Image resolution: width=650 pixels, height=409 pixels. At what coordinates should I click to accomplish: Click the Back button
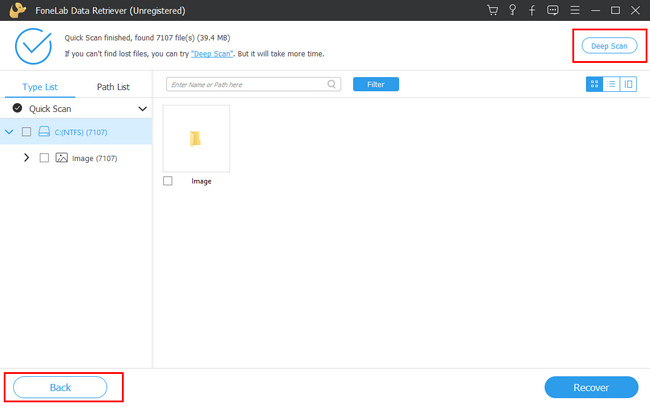point(60,387)
